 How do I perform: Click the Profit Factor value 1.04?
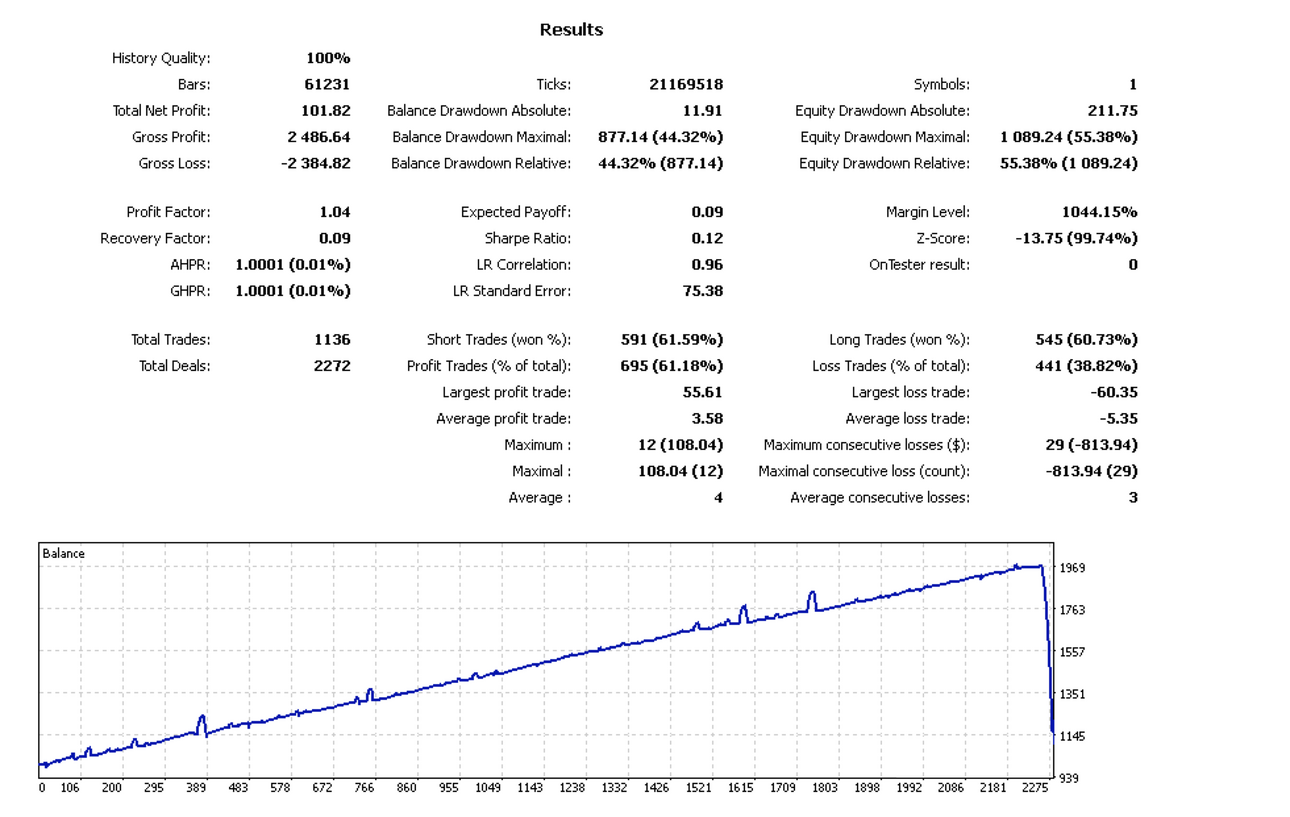point(334,212)
